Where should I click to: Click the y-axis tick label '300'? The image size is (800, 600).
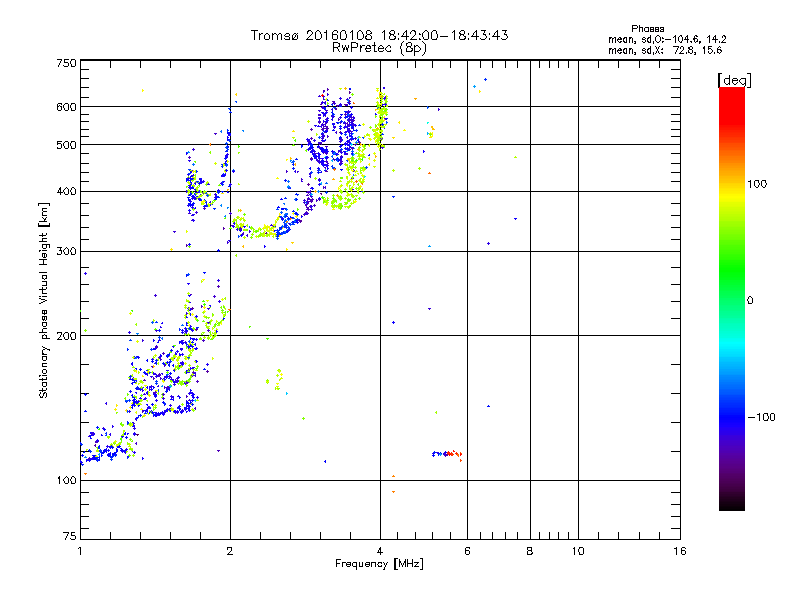click(66, 251)
